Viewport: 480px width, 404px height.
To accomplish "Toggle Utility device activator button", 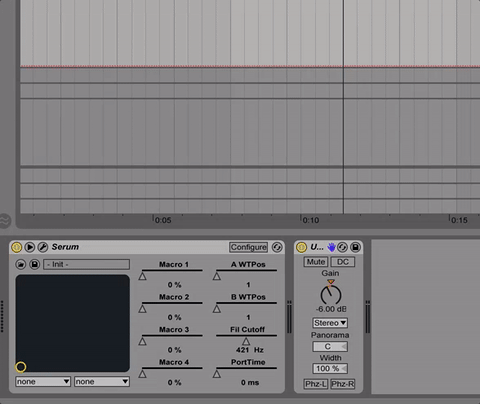I will click(x=301, y=247).
